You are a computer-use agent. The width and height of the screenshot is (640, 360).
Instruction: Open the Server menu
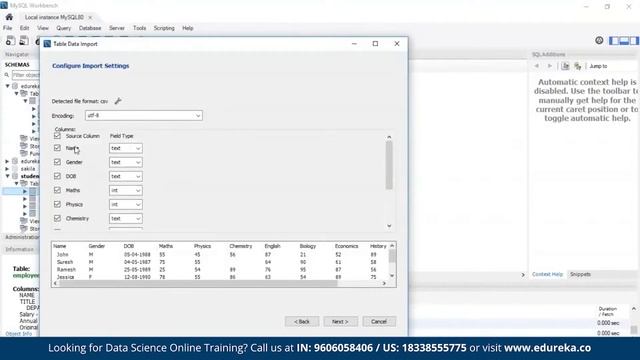(117, 28)
